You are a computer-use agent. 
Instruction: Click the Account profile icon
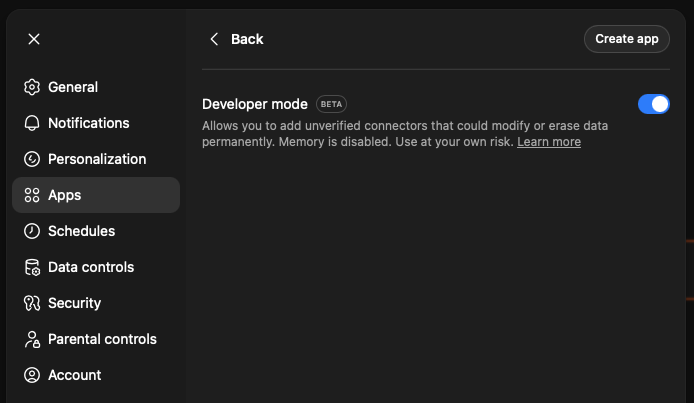(x=32, y=375)
